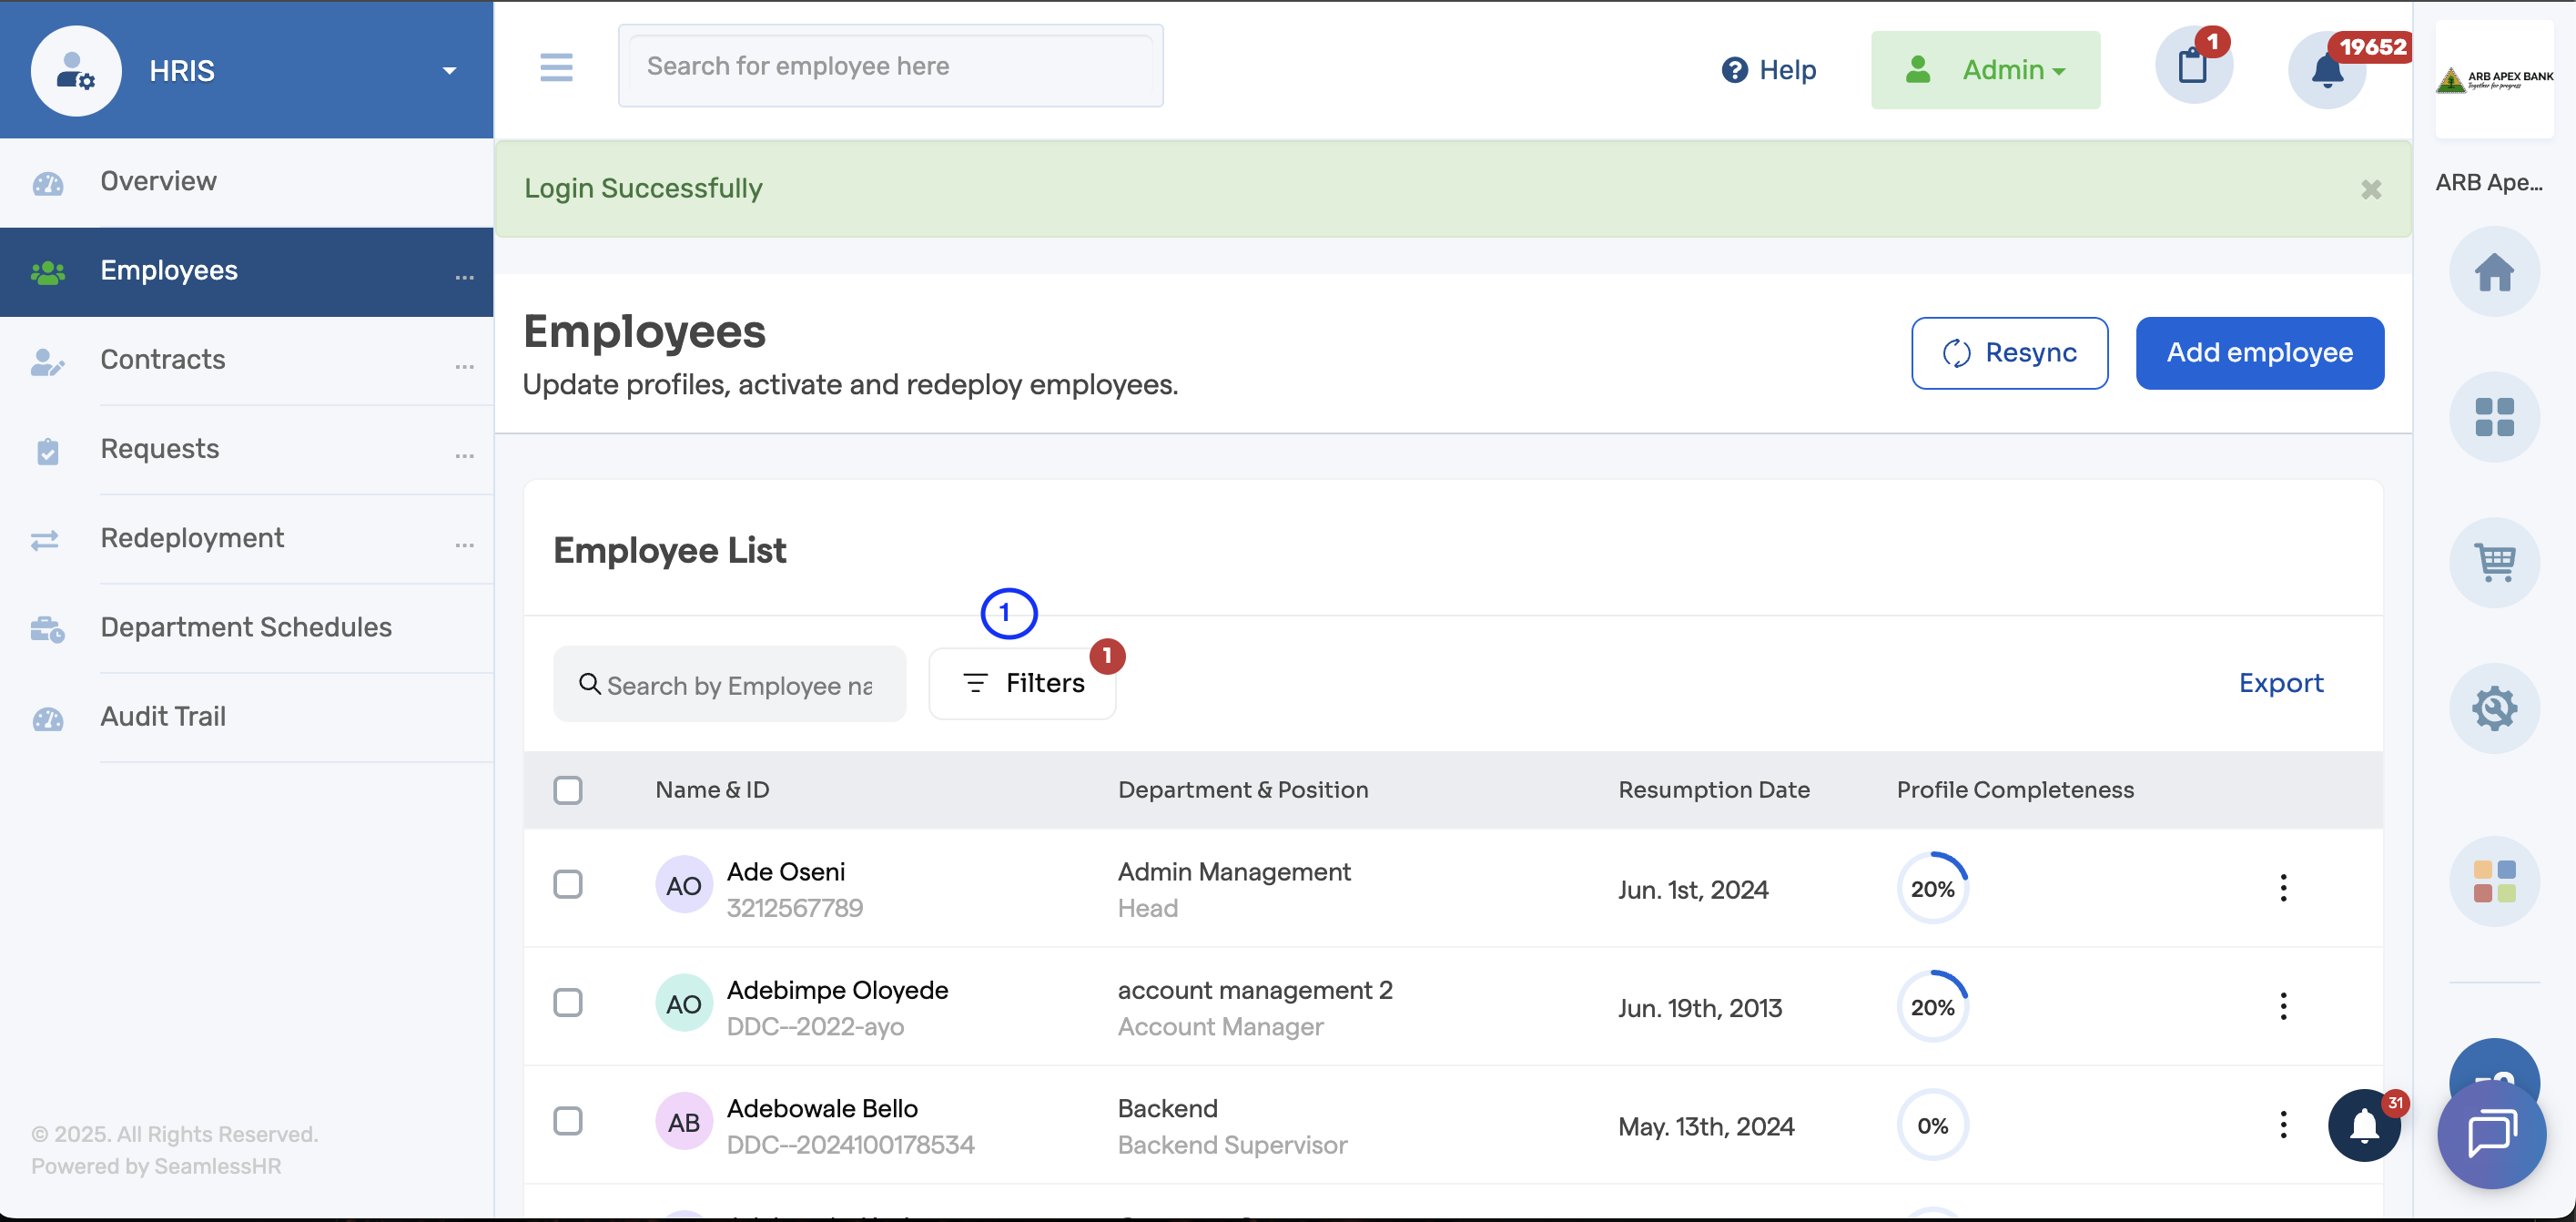The image size is (2576, 1222).
Task: Open the shopping cart icon
Action: [2494, 562]
